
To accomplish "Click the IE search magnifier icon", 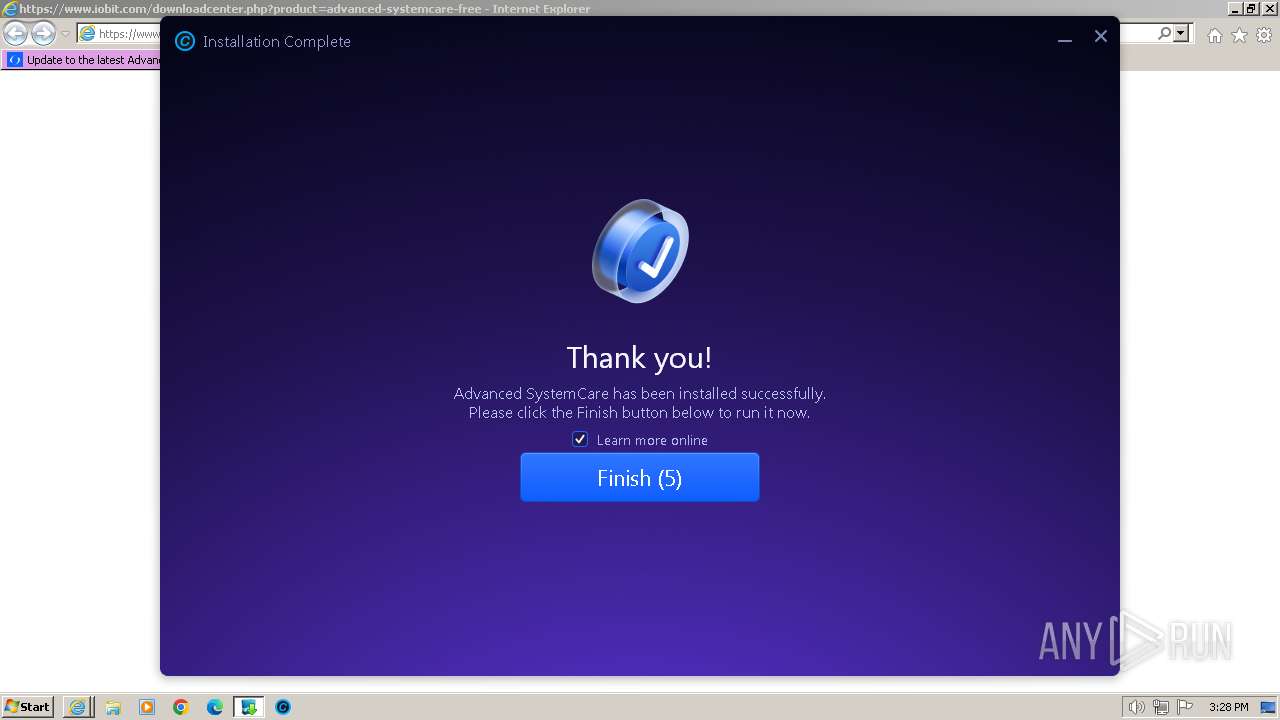I will [1164, 34].
